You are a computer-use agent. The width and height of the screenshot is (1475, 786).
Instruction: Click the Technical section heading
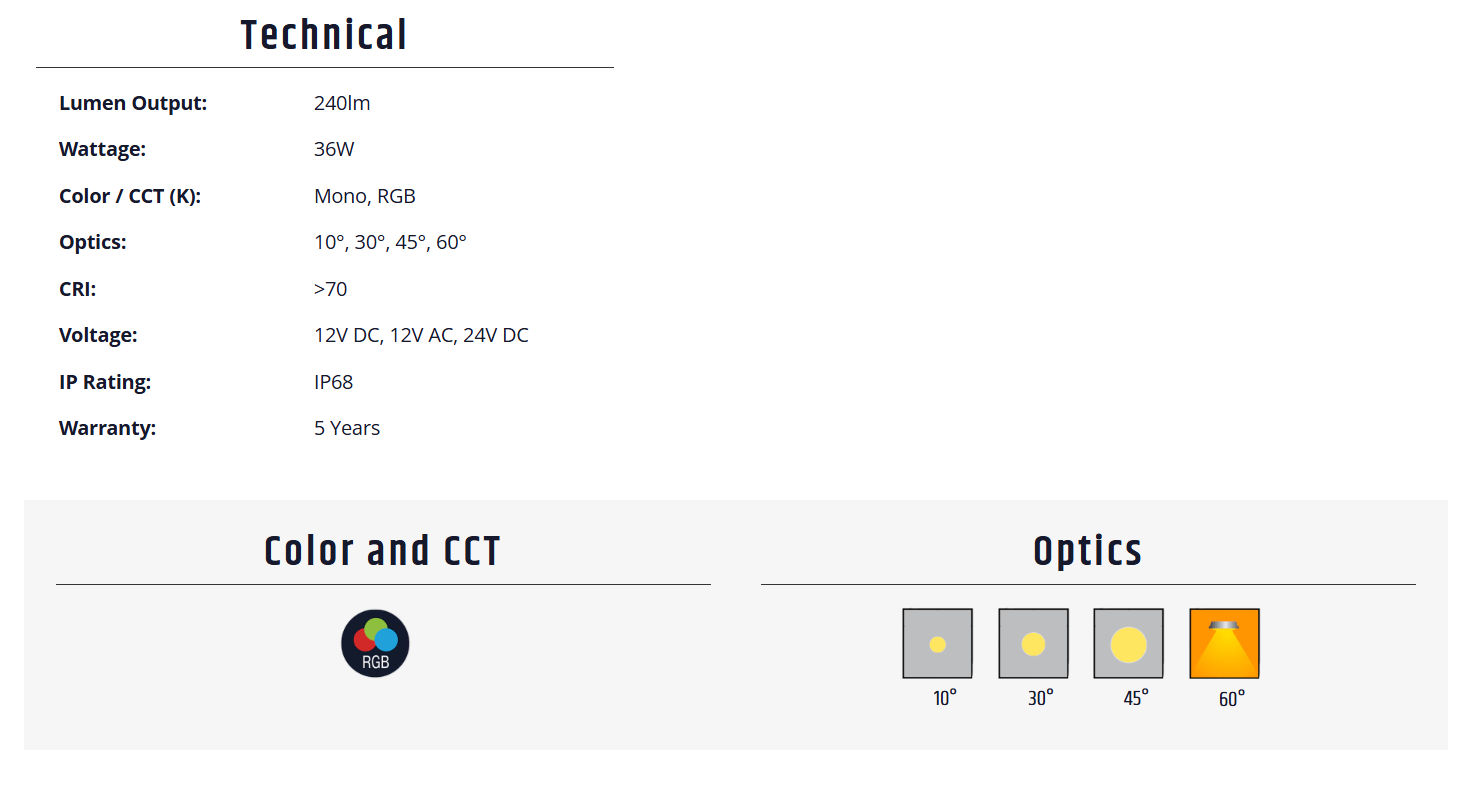(x=324, y=35)
